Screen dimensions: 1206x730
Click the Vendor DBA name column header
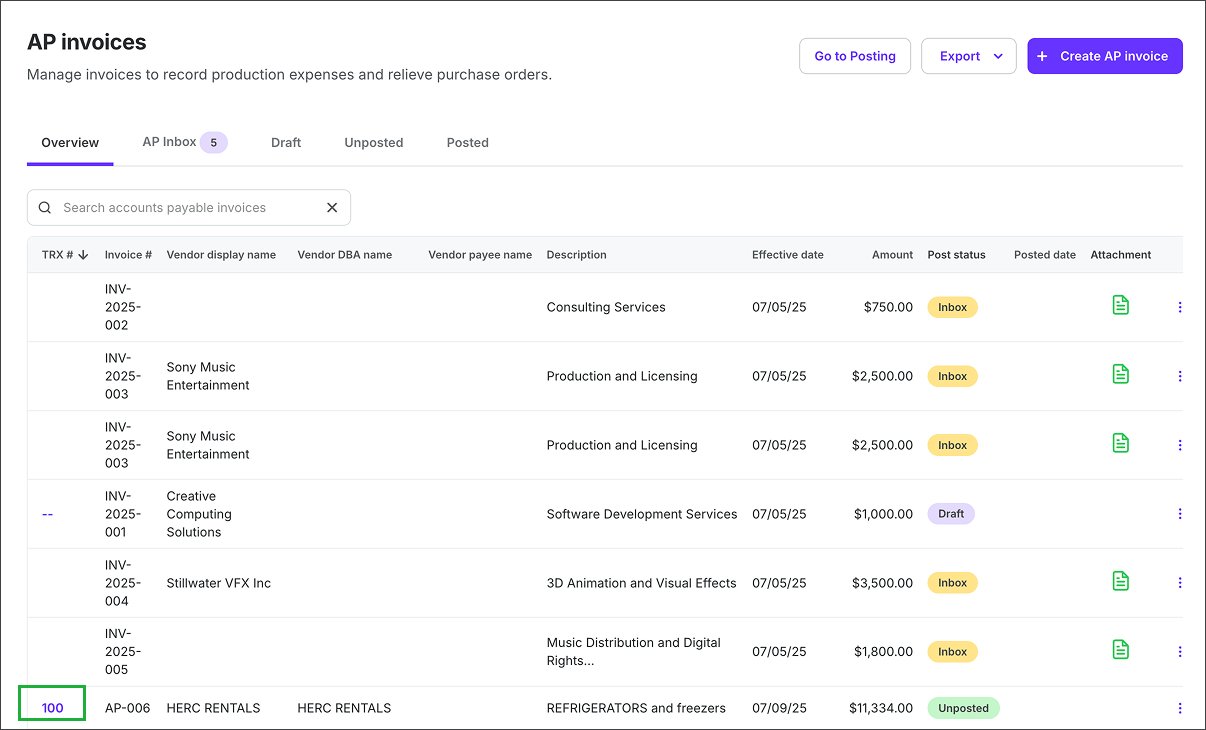(x=345, y=255)
